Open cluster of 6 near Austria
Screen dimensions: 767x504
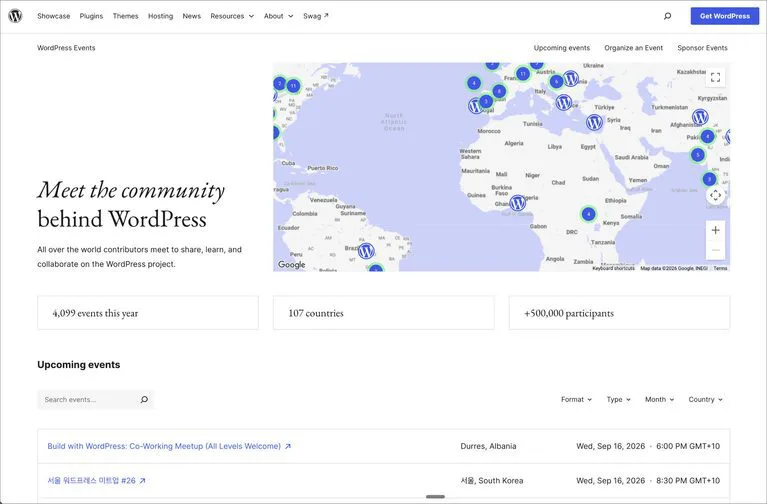tap(556, 82)
